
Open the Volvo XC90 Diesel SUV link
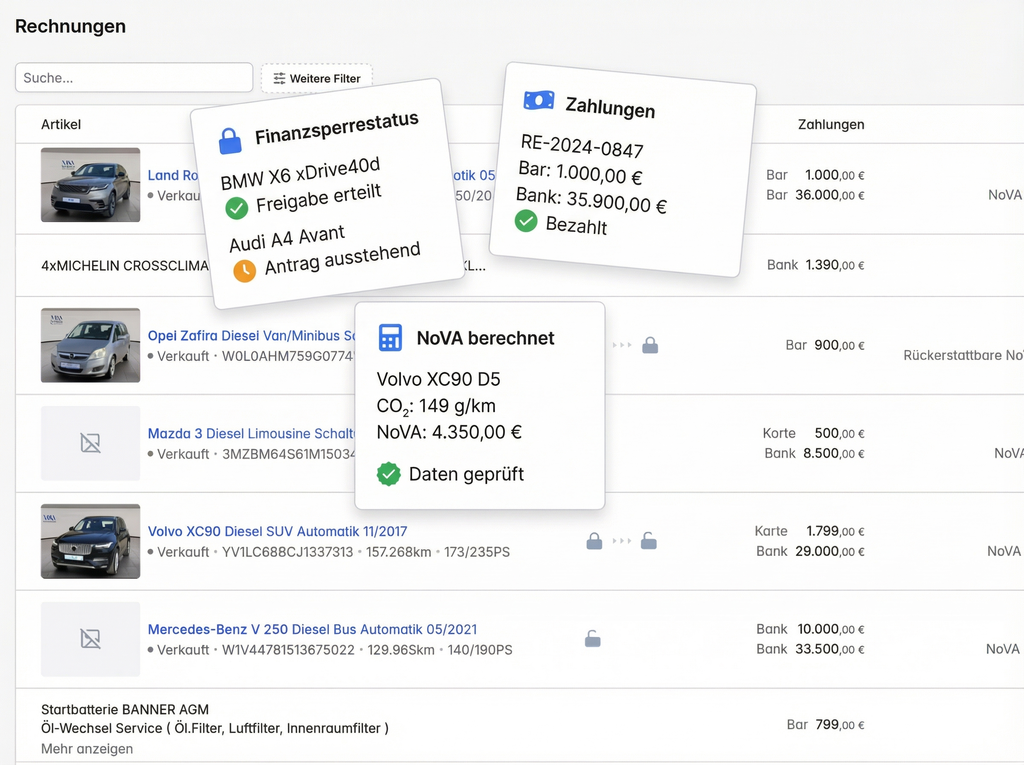click(277, 532)
